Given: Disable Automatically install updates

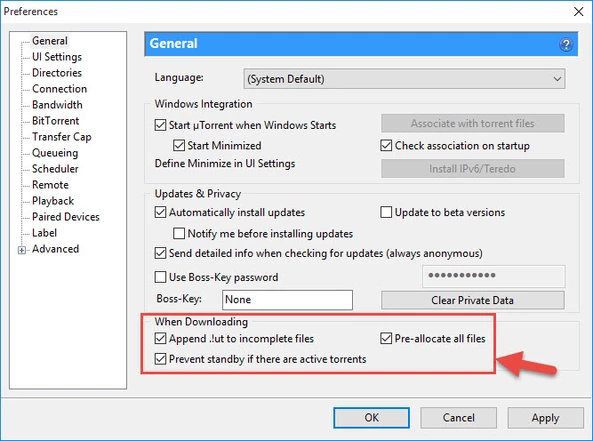Looking at the screenshot, I should click(x=160, y=212).
